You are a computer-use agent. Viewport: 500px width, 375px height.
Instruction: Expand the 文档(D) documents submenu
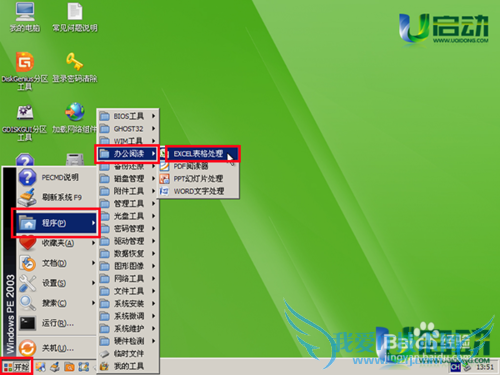pyautogui.click(x=57, y=263)
